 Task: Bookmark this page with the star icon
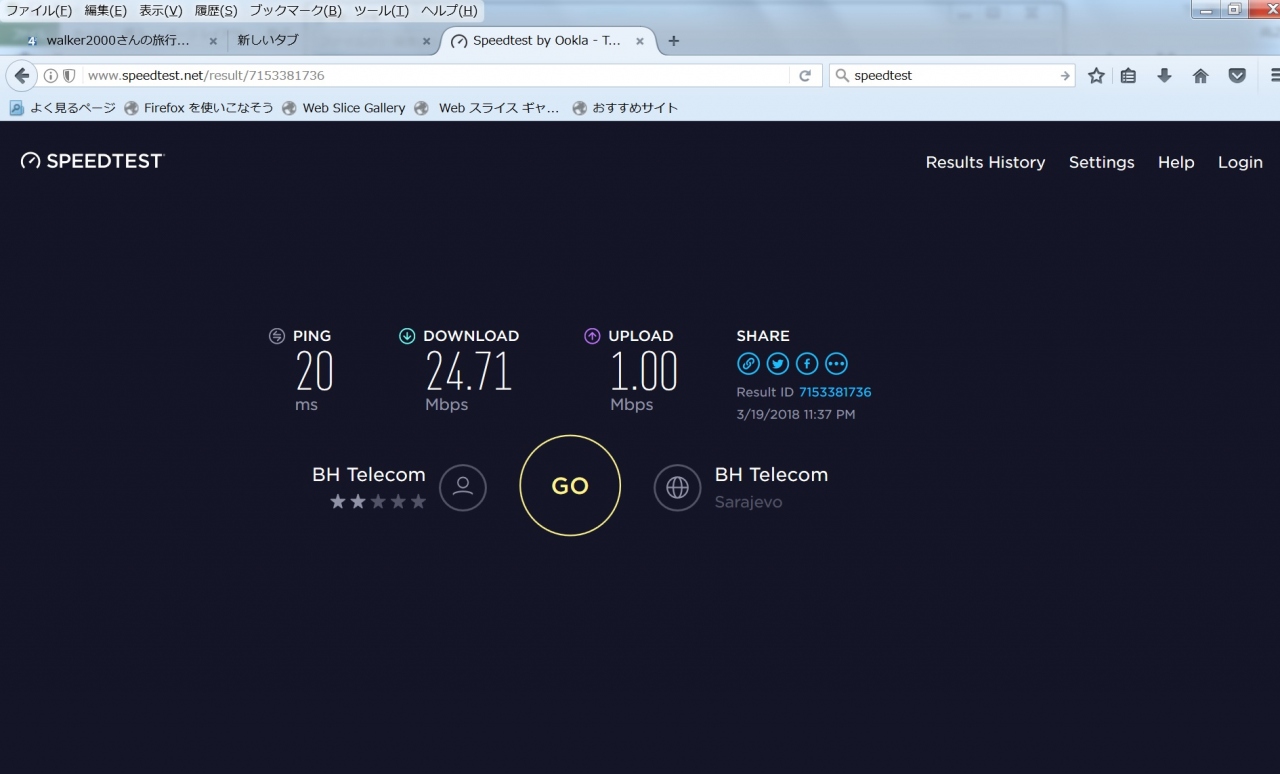coord(1096,75)
